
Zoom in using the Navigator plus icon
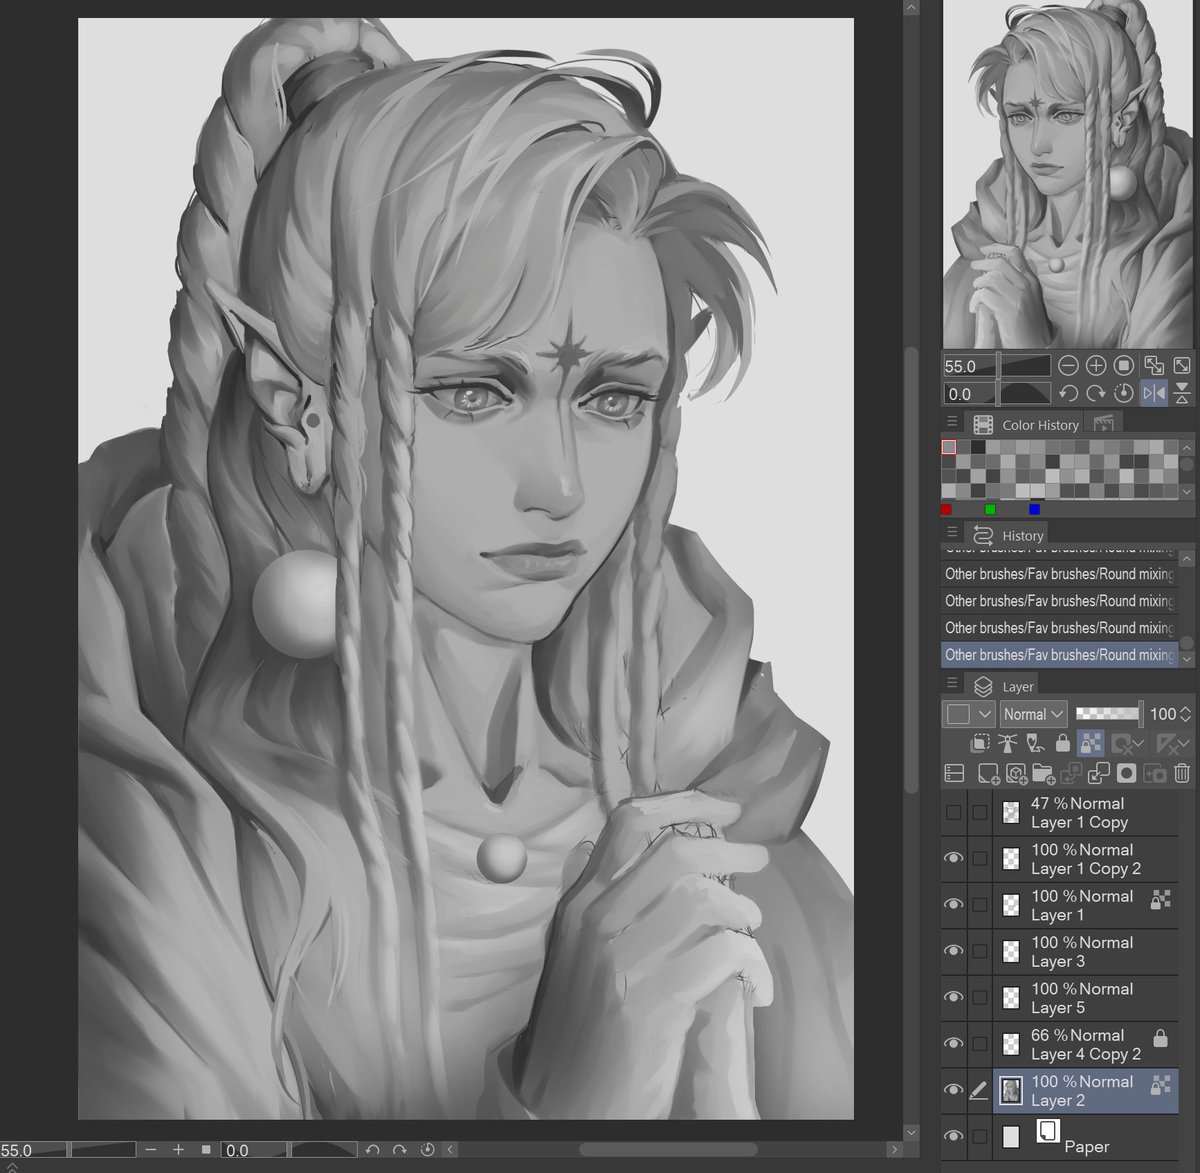pos(1096,366)
